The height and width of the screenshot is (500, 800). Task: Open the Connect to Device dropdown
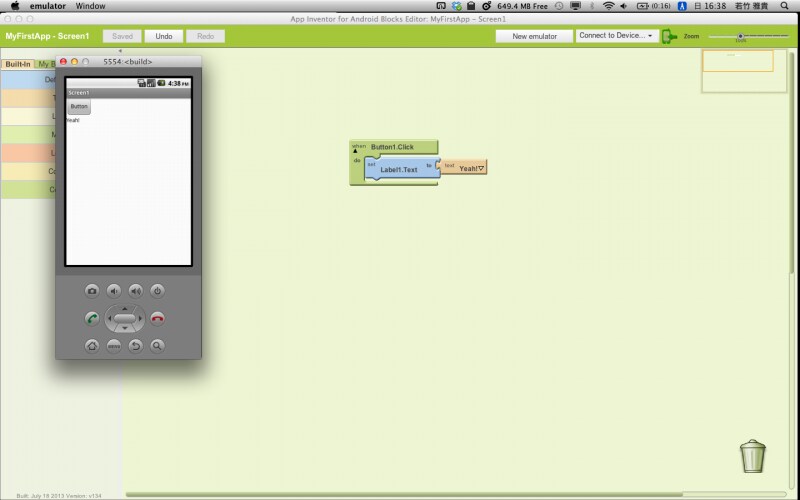click(616, 36)
